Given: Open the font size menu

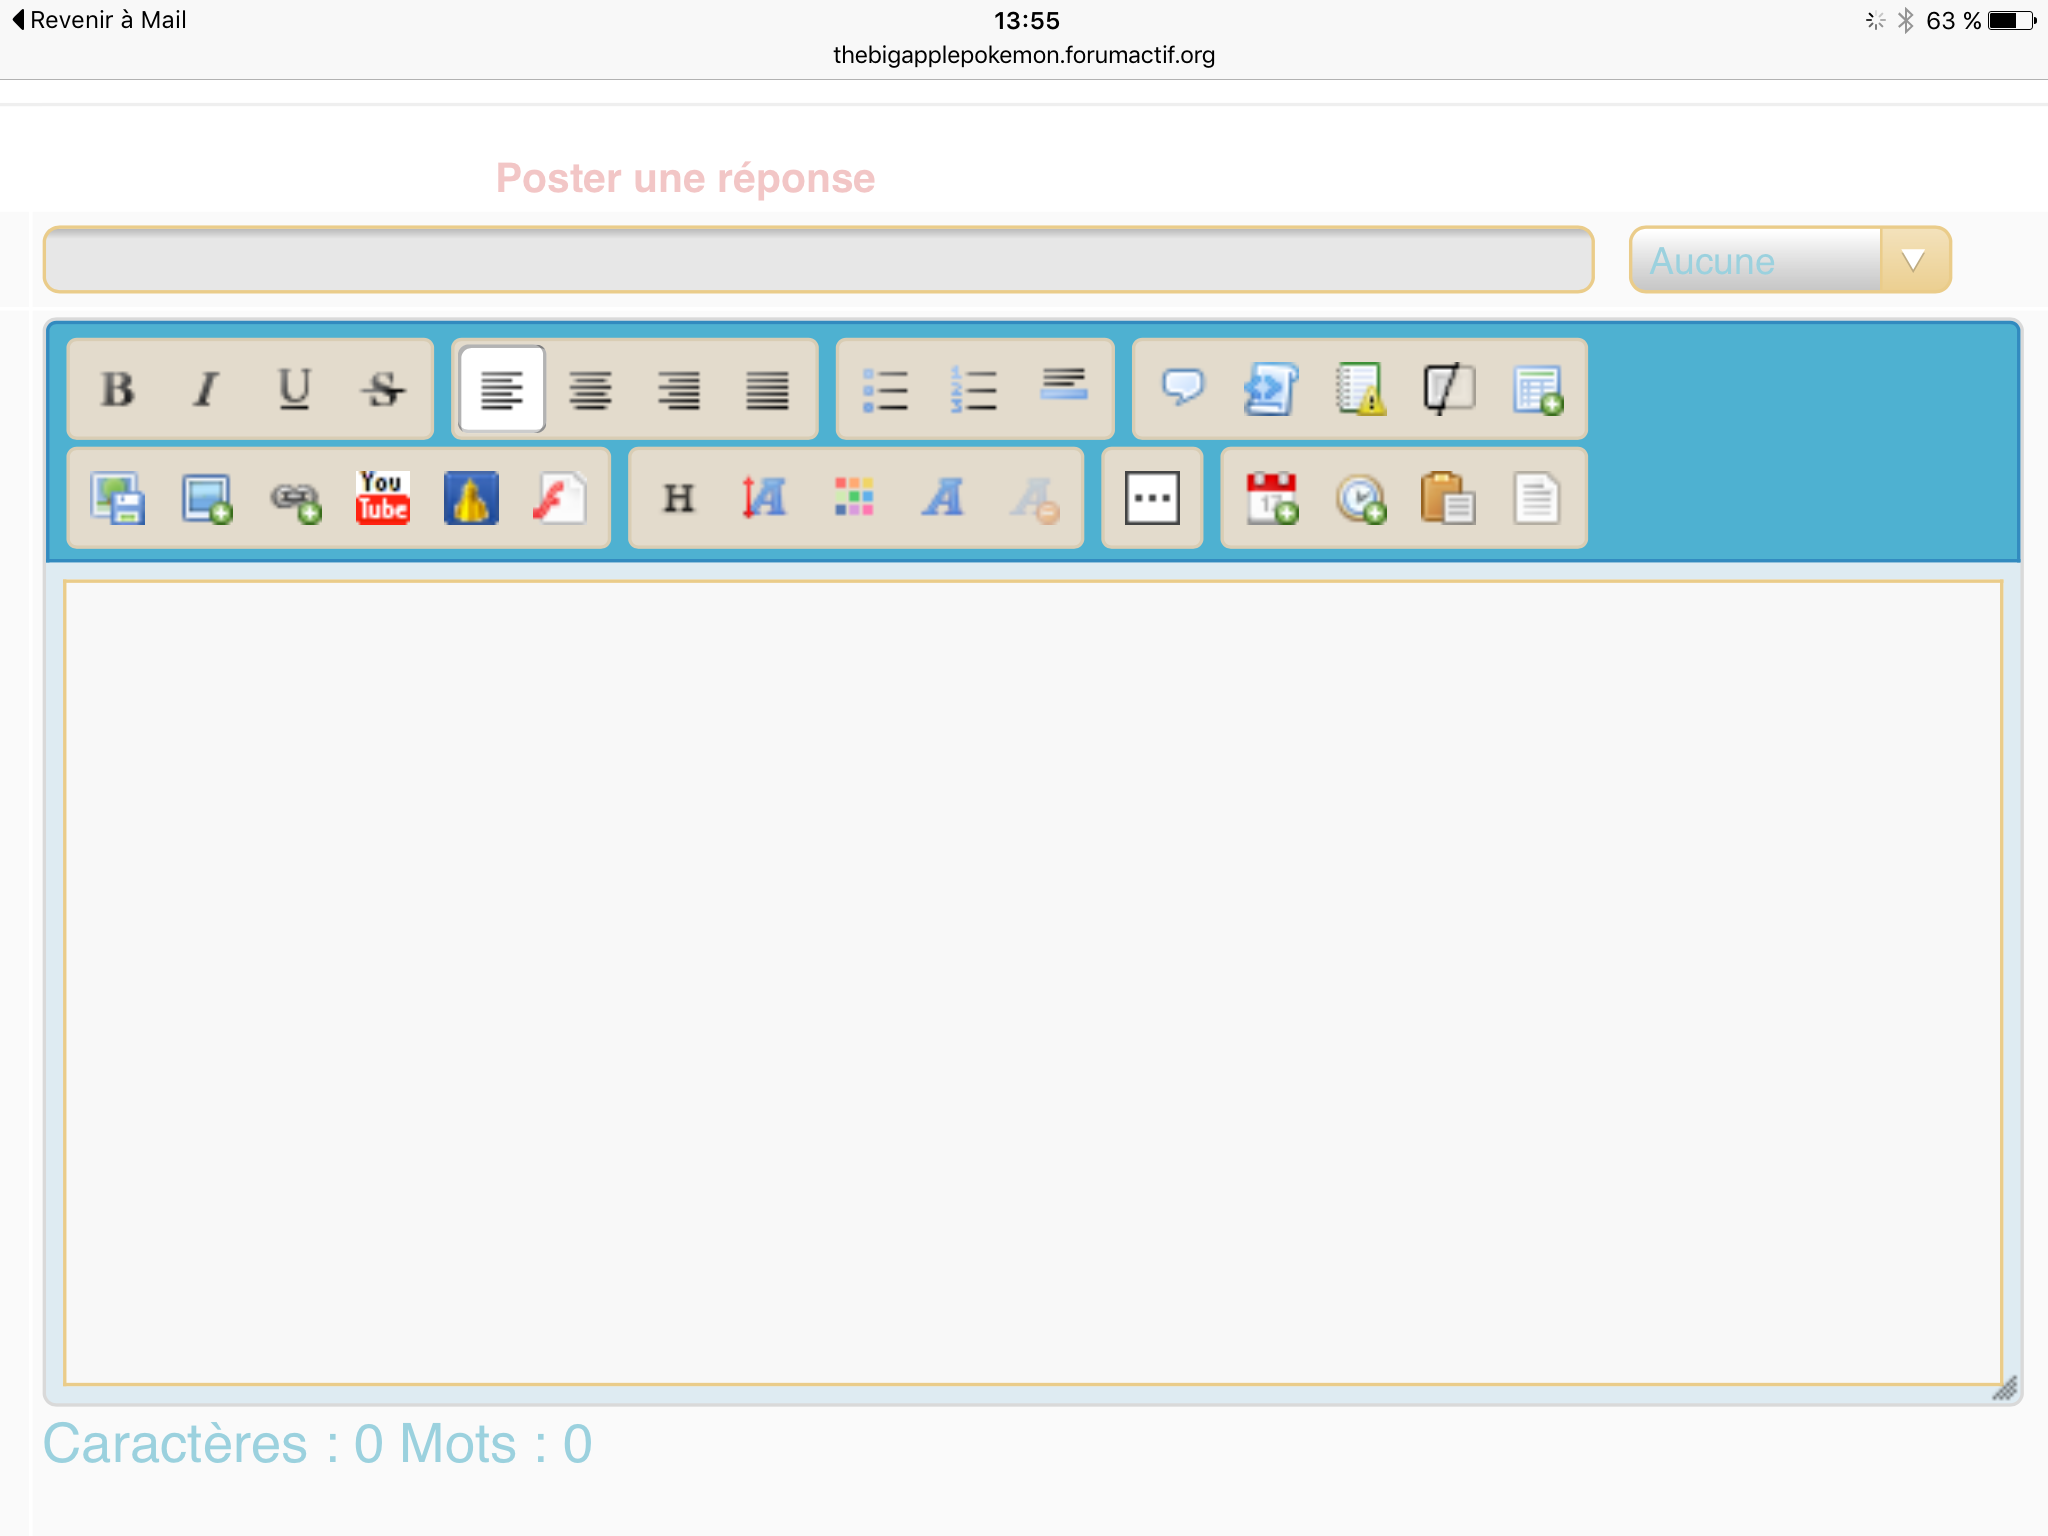Looking at the screenshot, I should tap(765, 498).
